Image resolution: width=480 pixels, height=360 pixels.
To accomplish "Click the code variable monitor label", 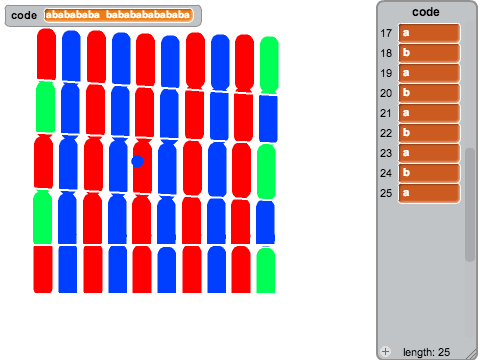I will tap(24, 15).
